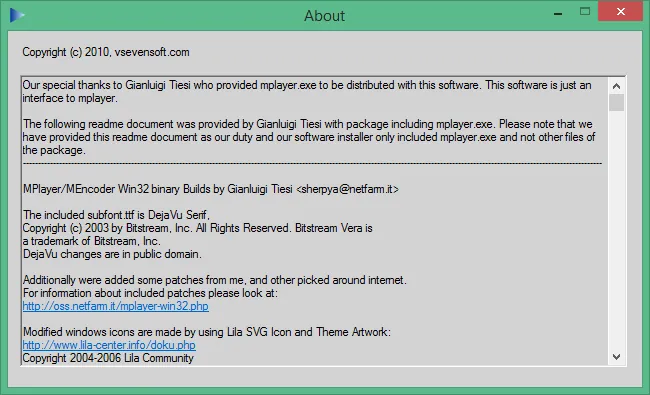650x395 pixels.
Task: Click the scrollbar down arrow
Action: (616, 357)
